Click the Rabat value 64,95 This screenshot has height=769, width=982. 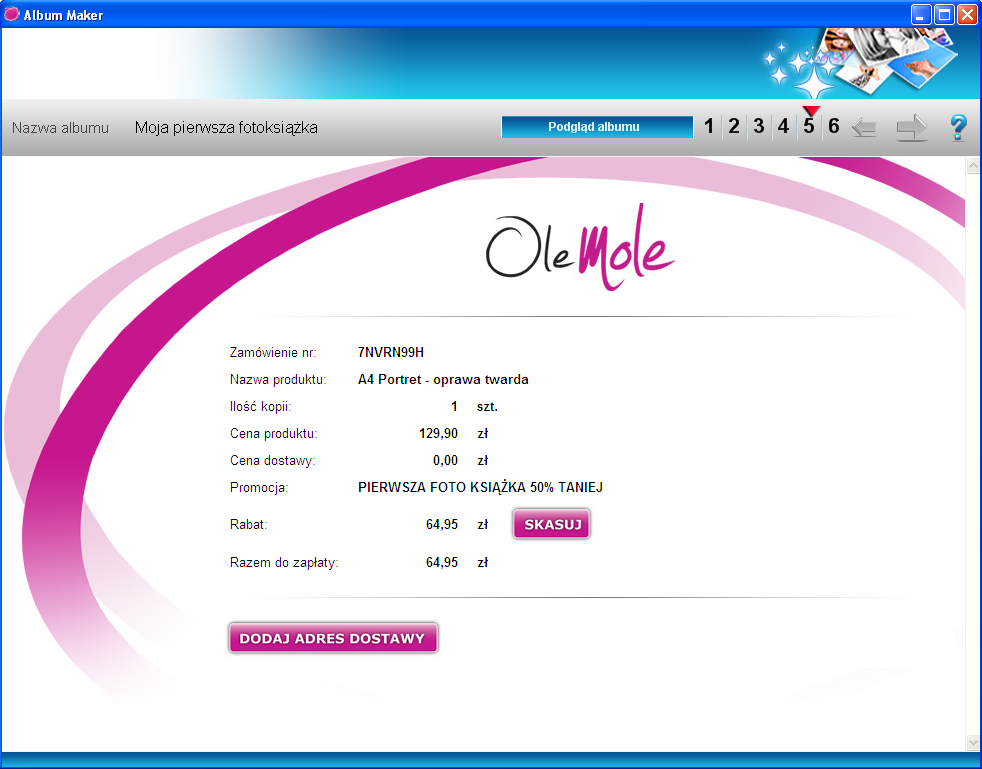click(x=442, y=524)
